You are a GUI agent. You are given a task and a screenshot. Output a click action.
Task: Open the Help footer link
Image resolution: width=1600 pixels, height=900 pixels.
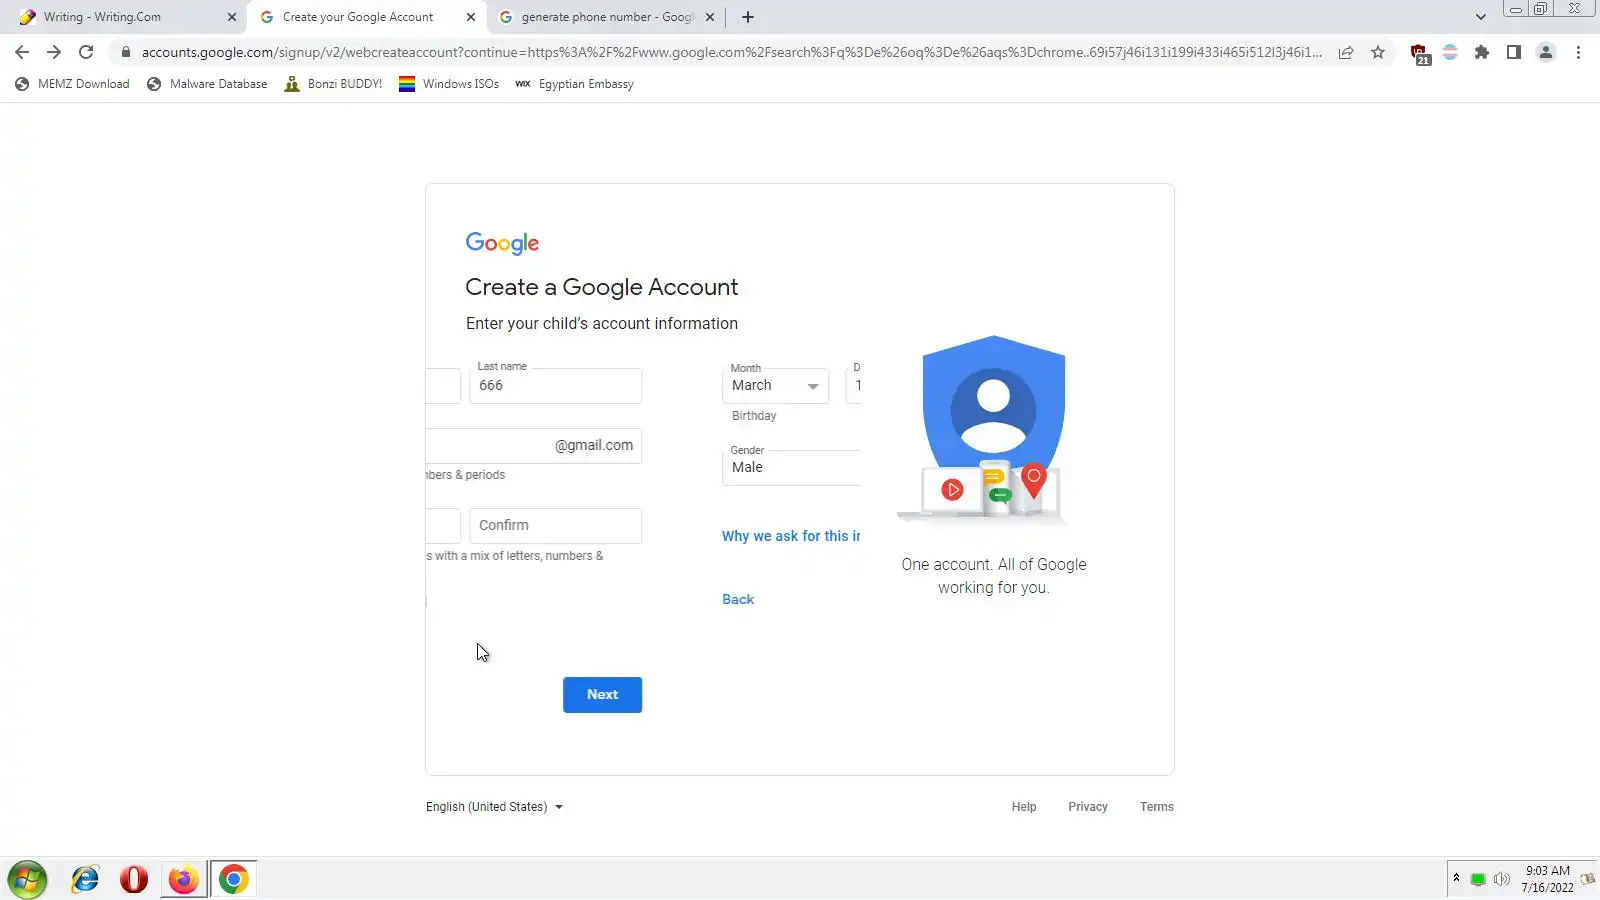click(x=1024, y=807)
